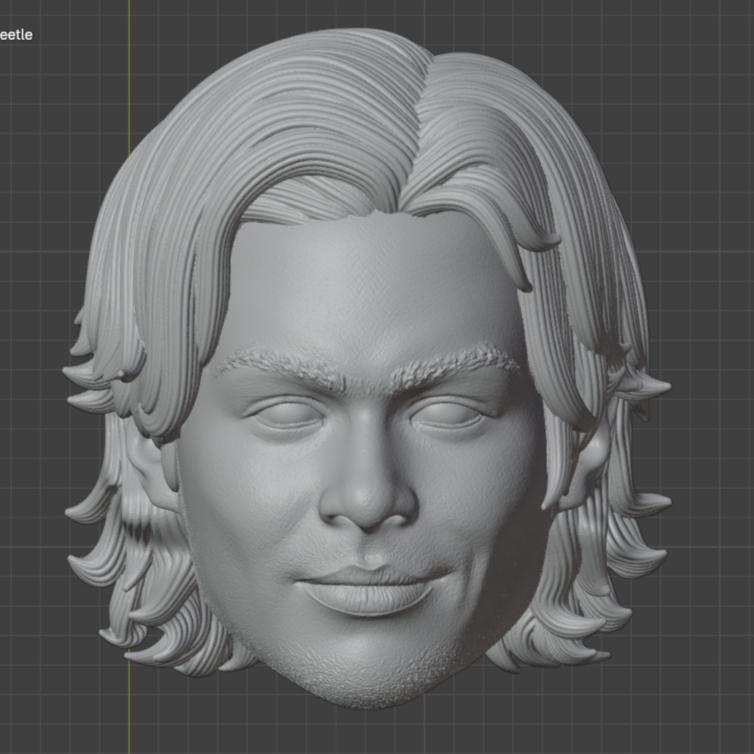
Task: Click the lips of the sculpted face
Action: coord(369,590)
